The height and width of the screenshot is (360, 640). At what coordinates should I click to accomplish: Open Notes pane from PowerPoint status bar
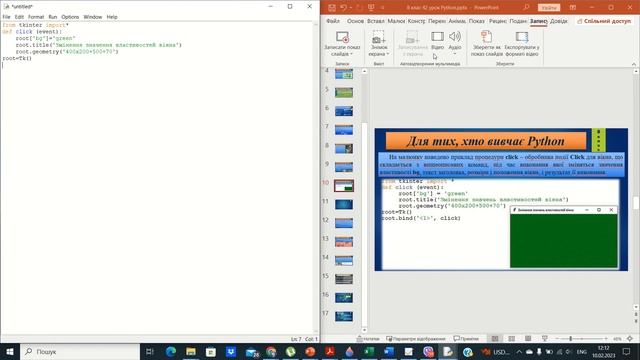(x=368, y=339)
